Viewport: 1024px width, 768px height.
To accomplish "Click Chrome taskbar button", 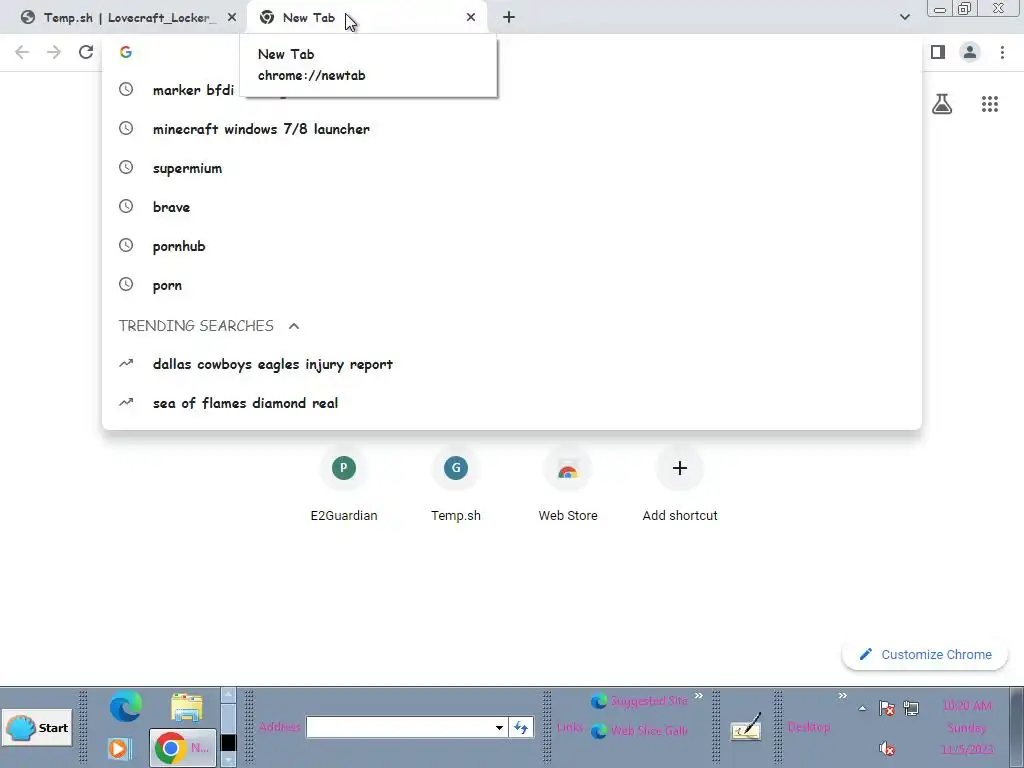I will coord(183,748).
